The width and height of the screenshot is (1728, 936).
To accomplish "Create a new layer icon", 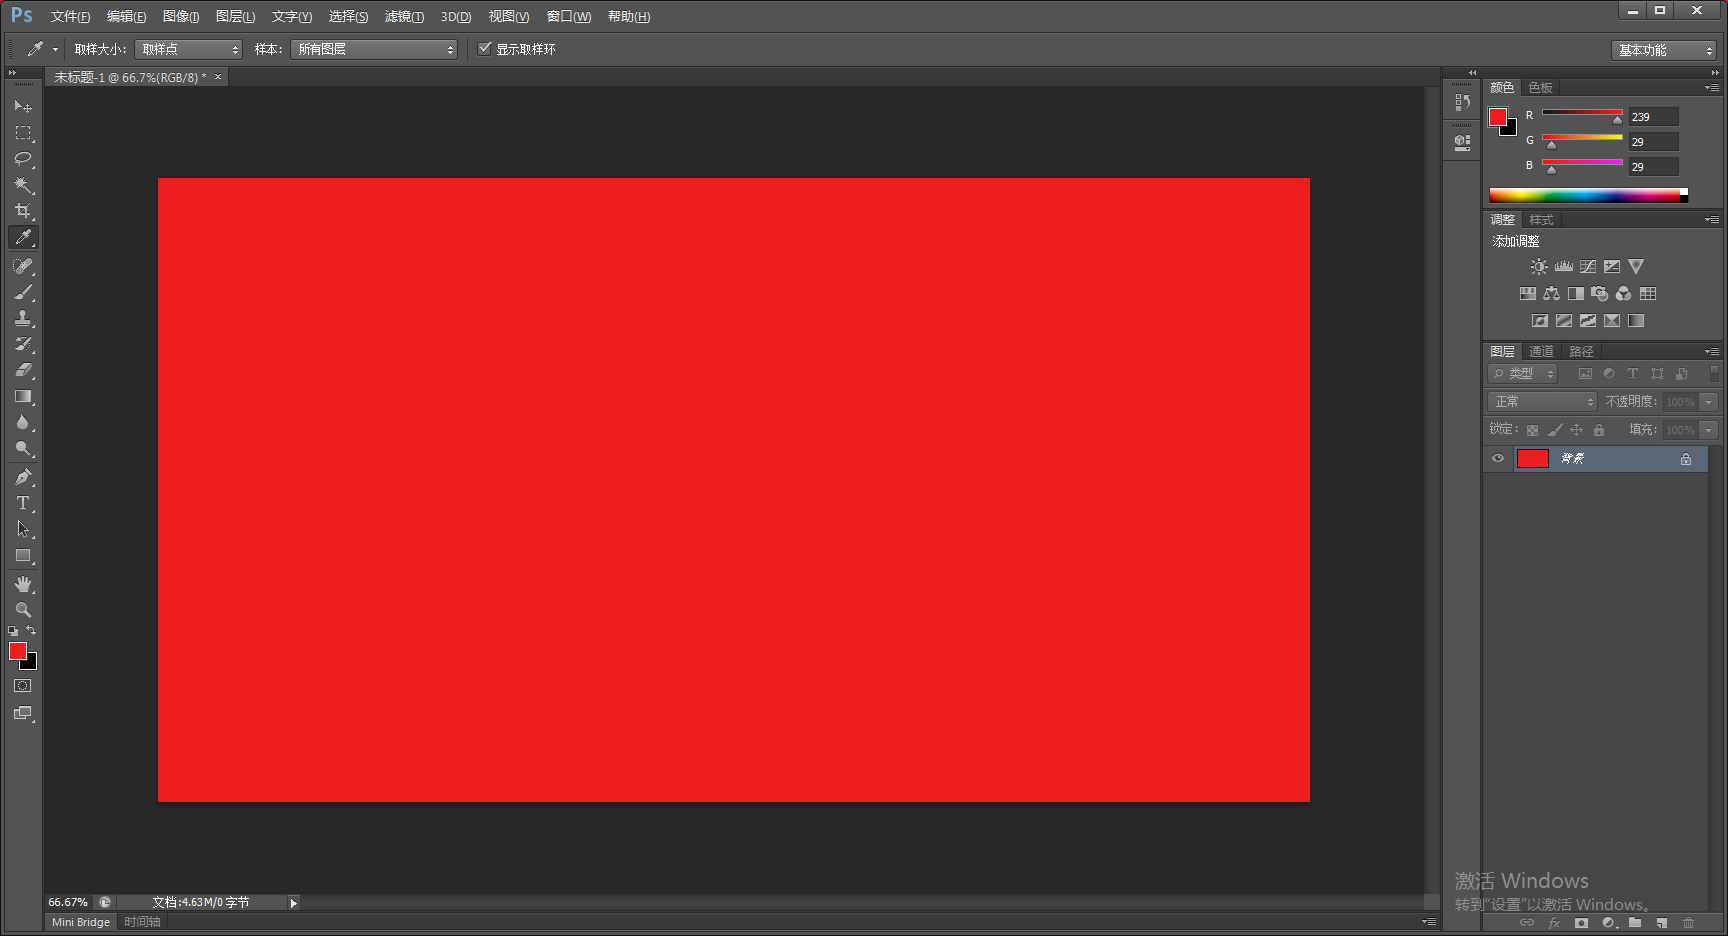I will [x=1662, y=923].
